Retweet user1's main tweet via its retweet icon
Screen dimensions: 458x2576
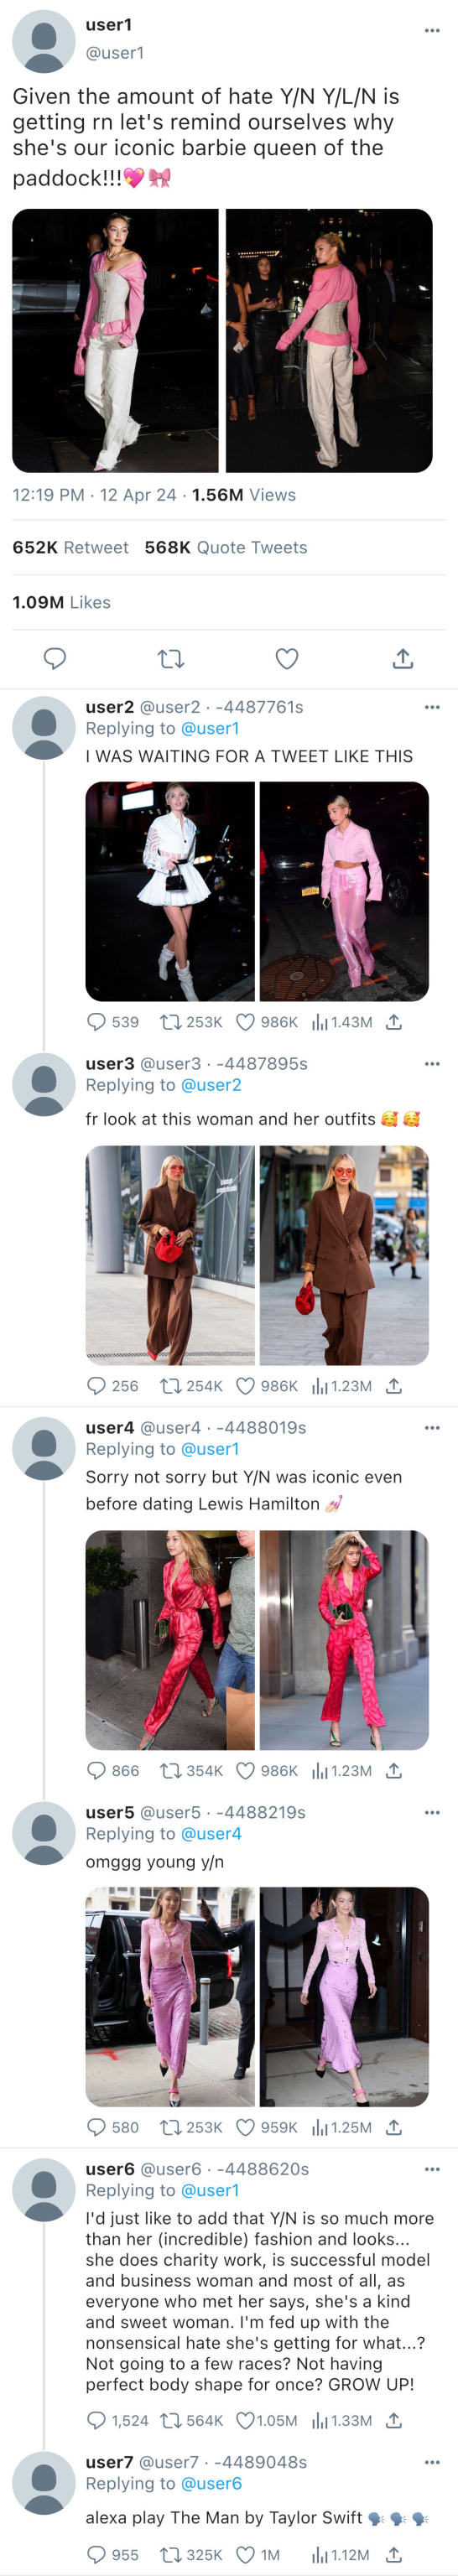point(171,658)
